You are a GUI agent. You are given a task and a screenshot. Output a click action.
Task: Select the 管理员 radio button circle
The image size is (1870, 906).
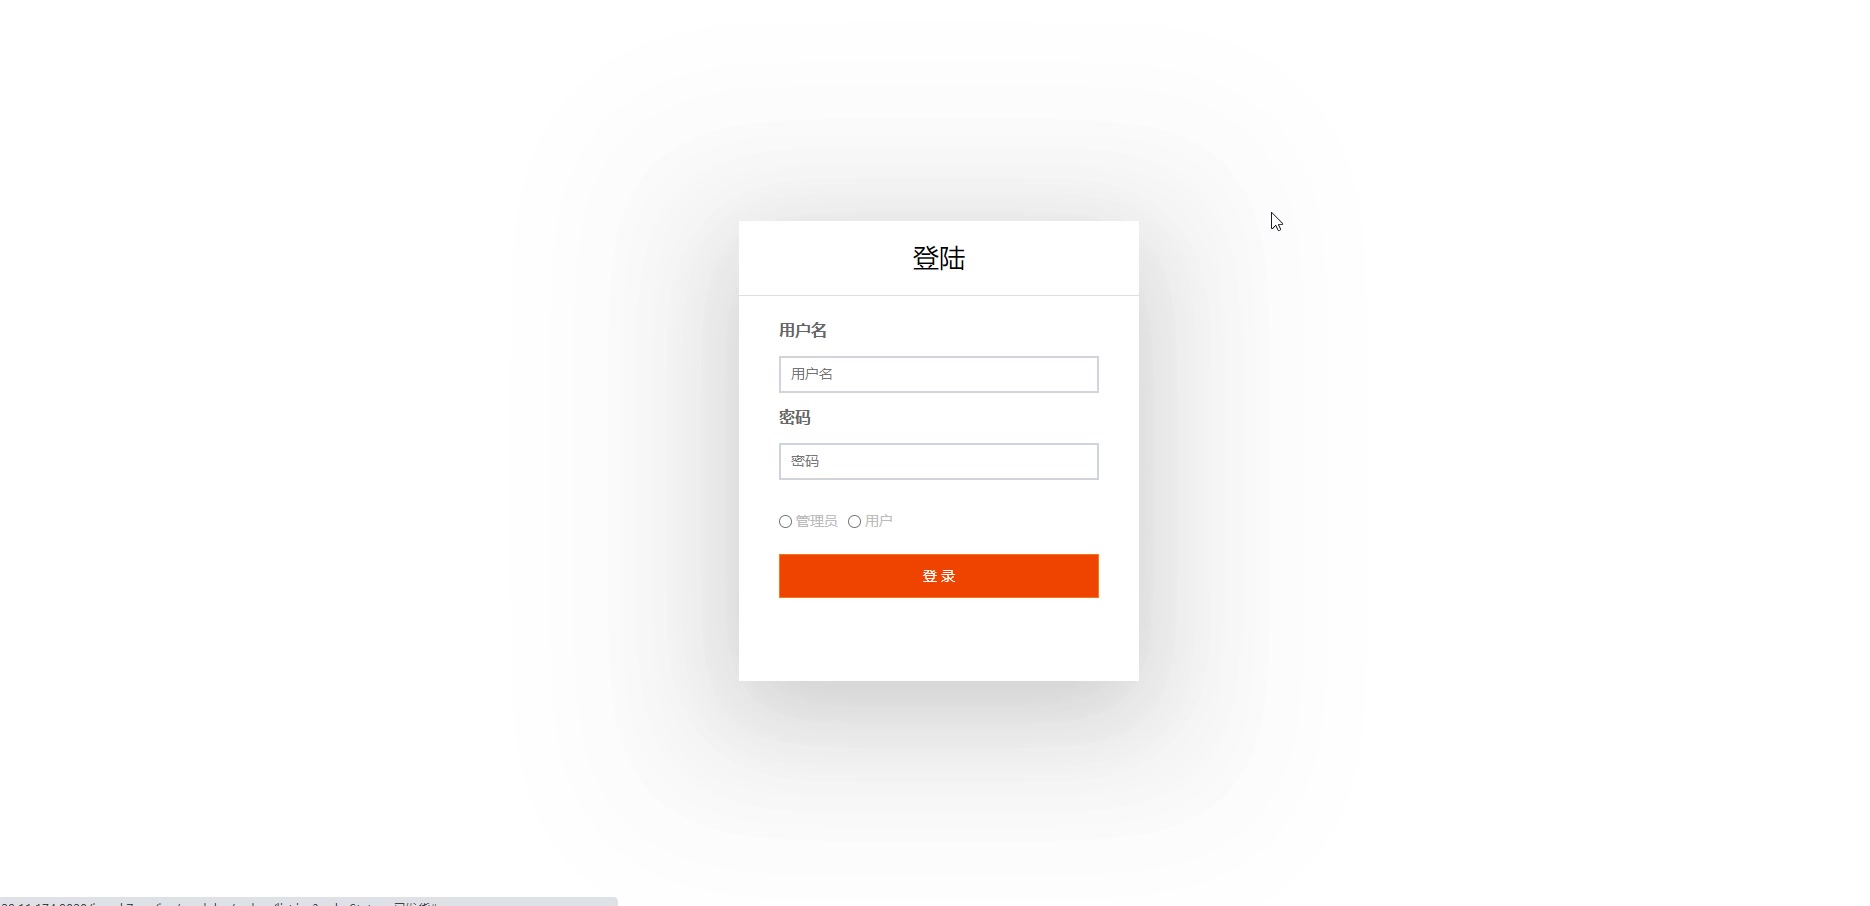(x=785, y=522)
